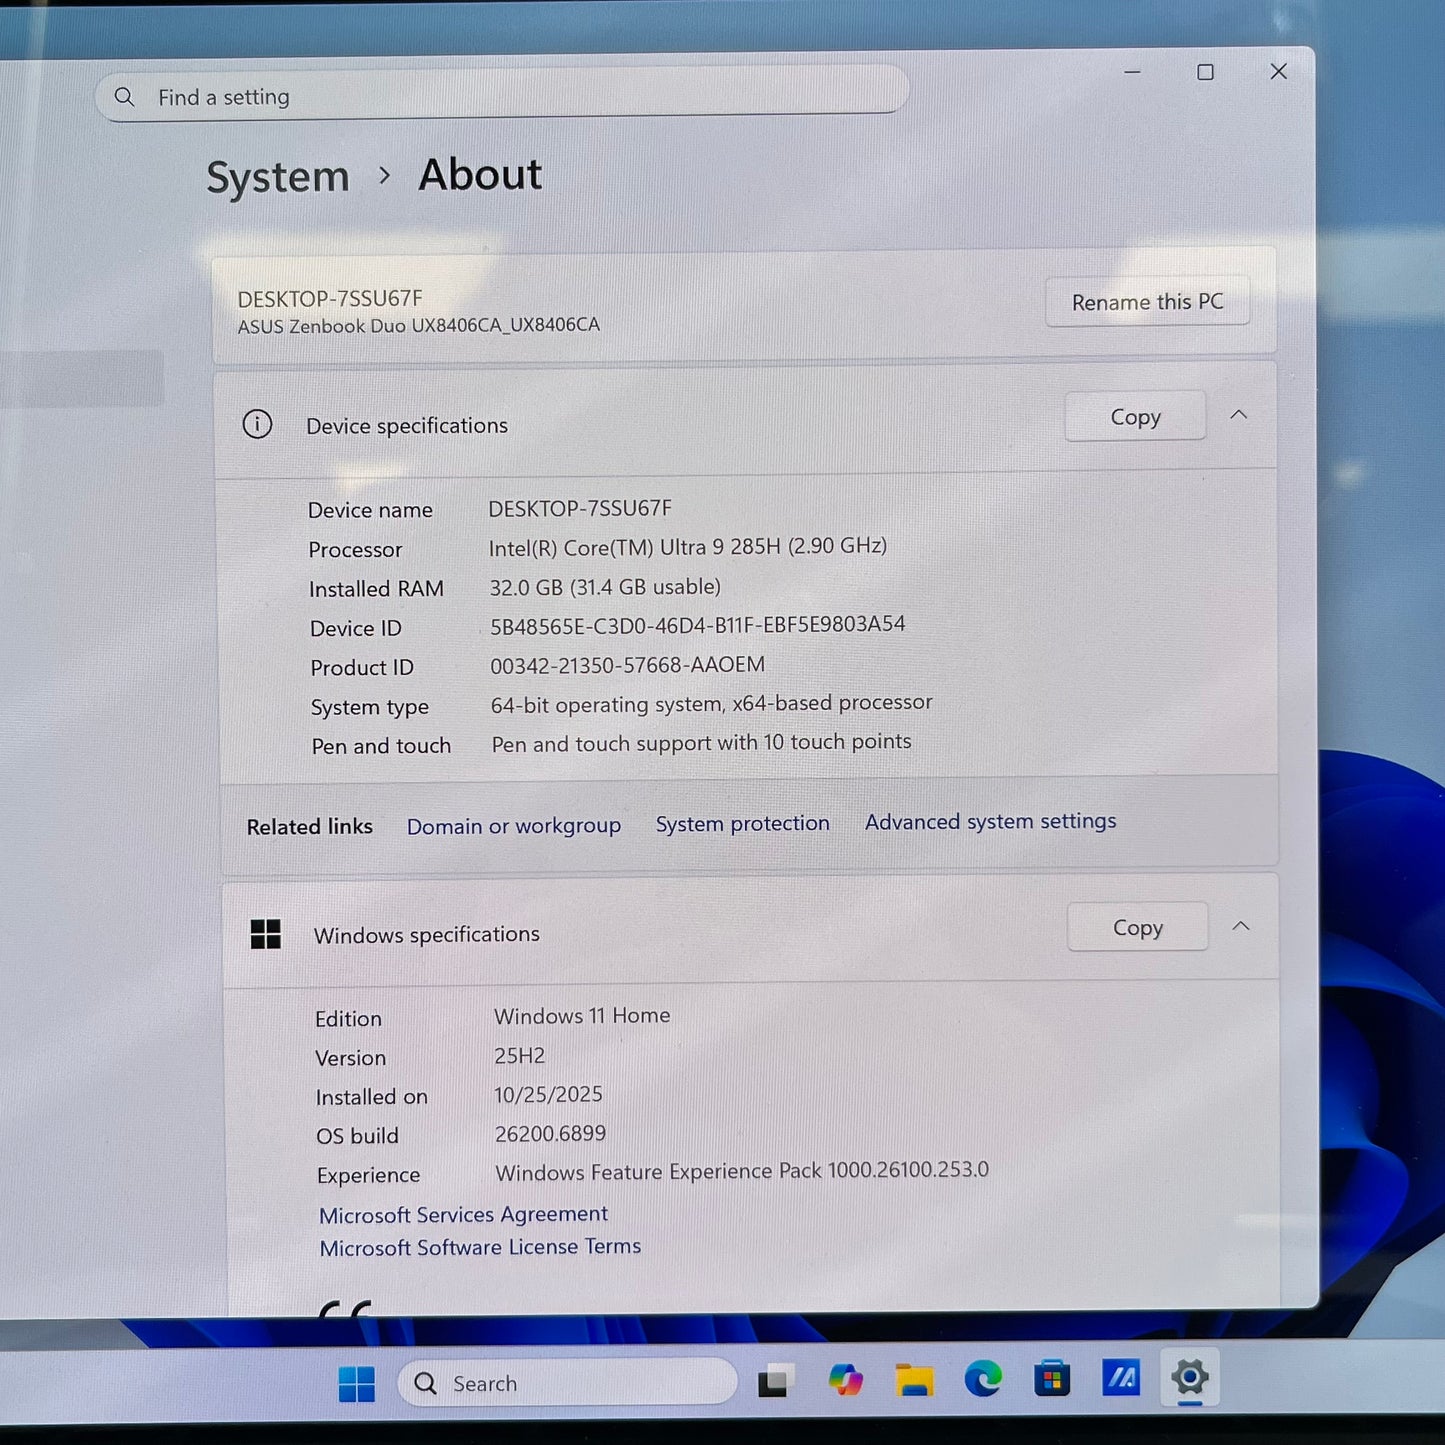Click the Windows Start button

(x=356, y=1381)
